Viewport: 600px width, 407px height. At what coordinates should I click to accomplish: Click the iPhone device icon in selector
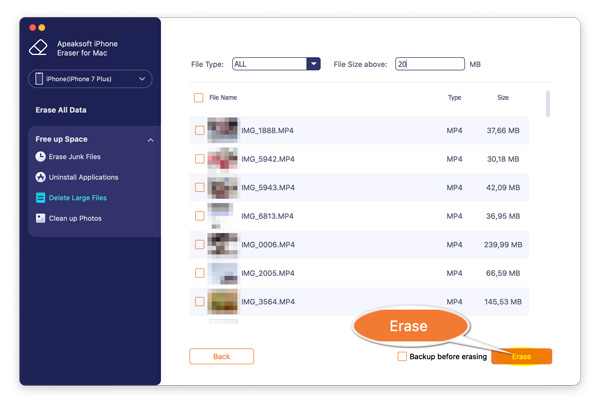tap(39, 79)
